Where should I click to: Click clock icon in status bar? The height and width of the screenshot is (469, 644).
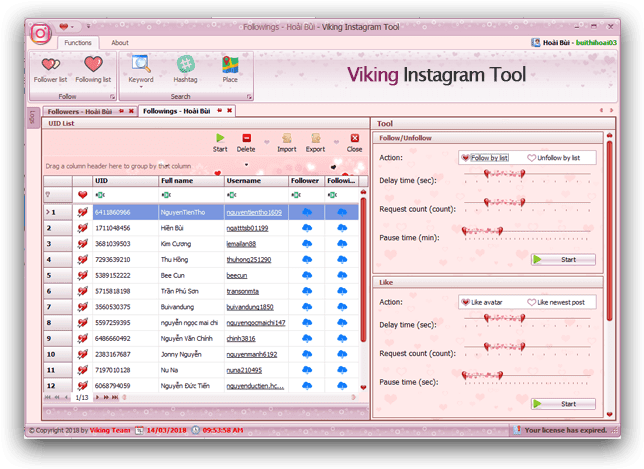click(x=196, y=430)
